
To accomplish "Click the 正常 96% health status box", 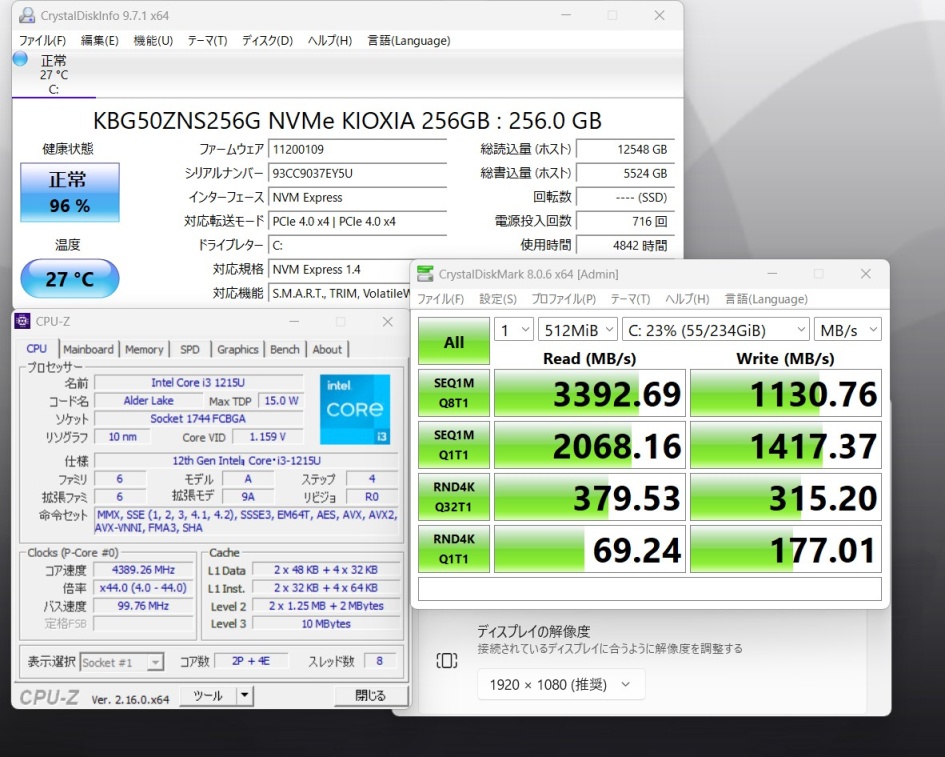I will click(69, 192).
